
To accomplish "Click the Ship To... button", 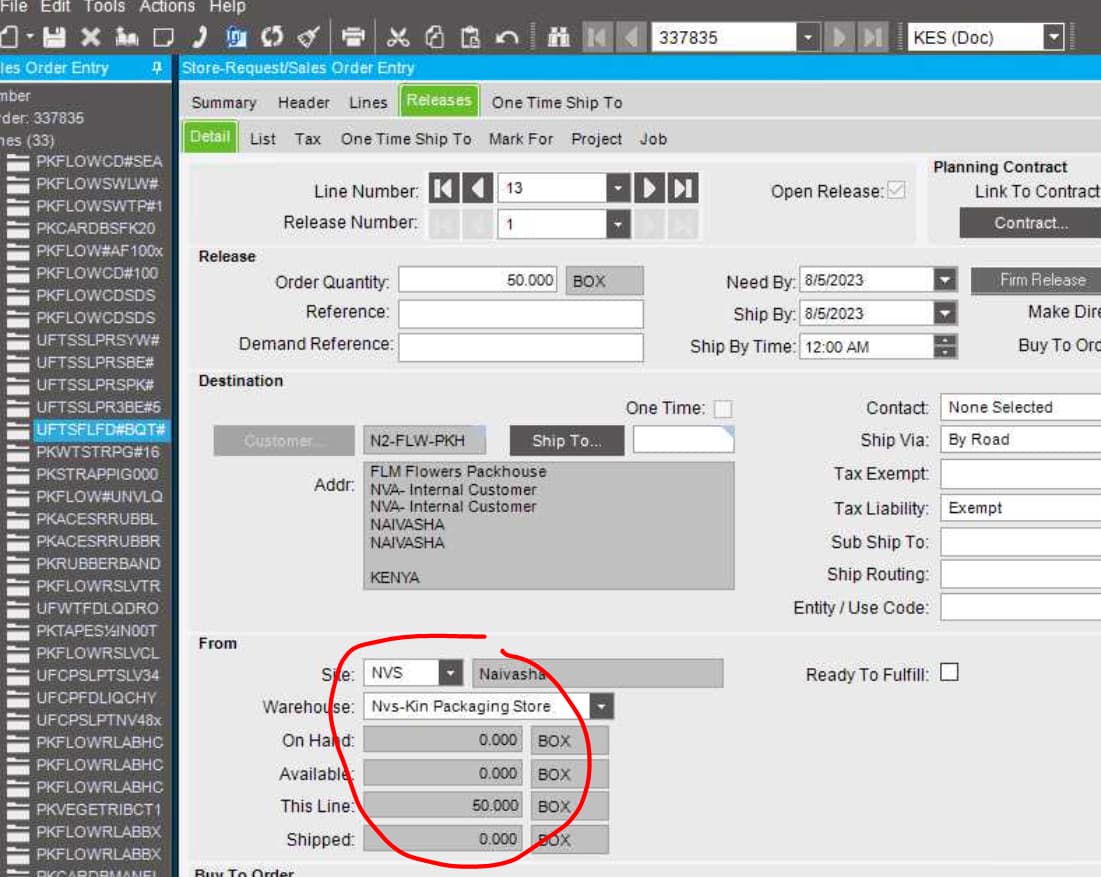I will (567, 441).
